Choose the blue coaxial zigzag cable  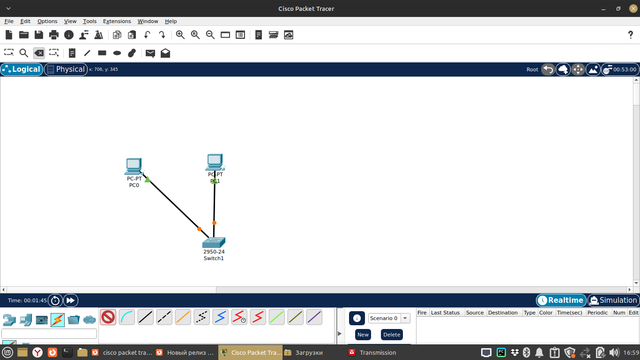[x=221, y=317]
